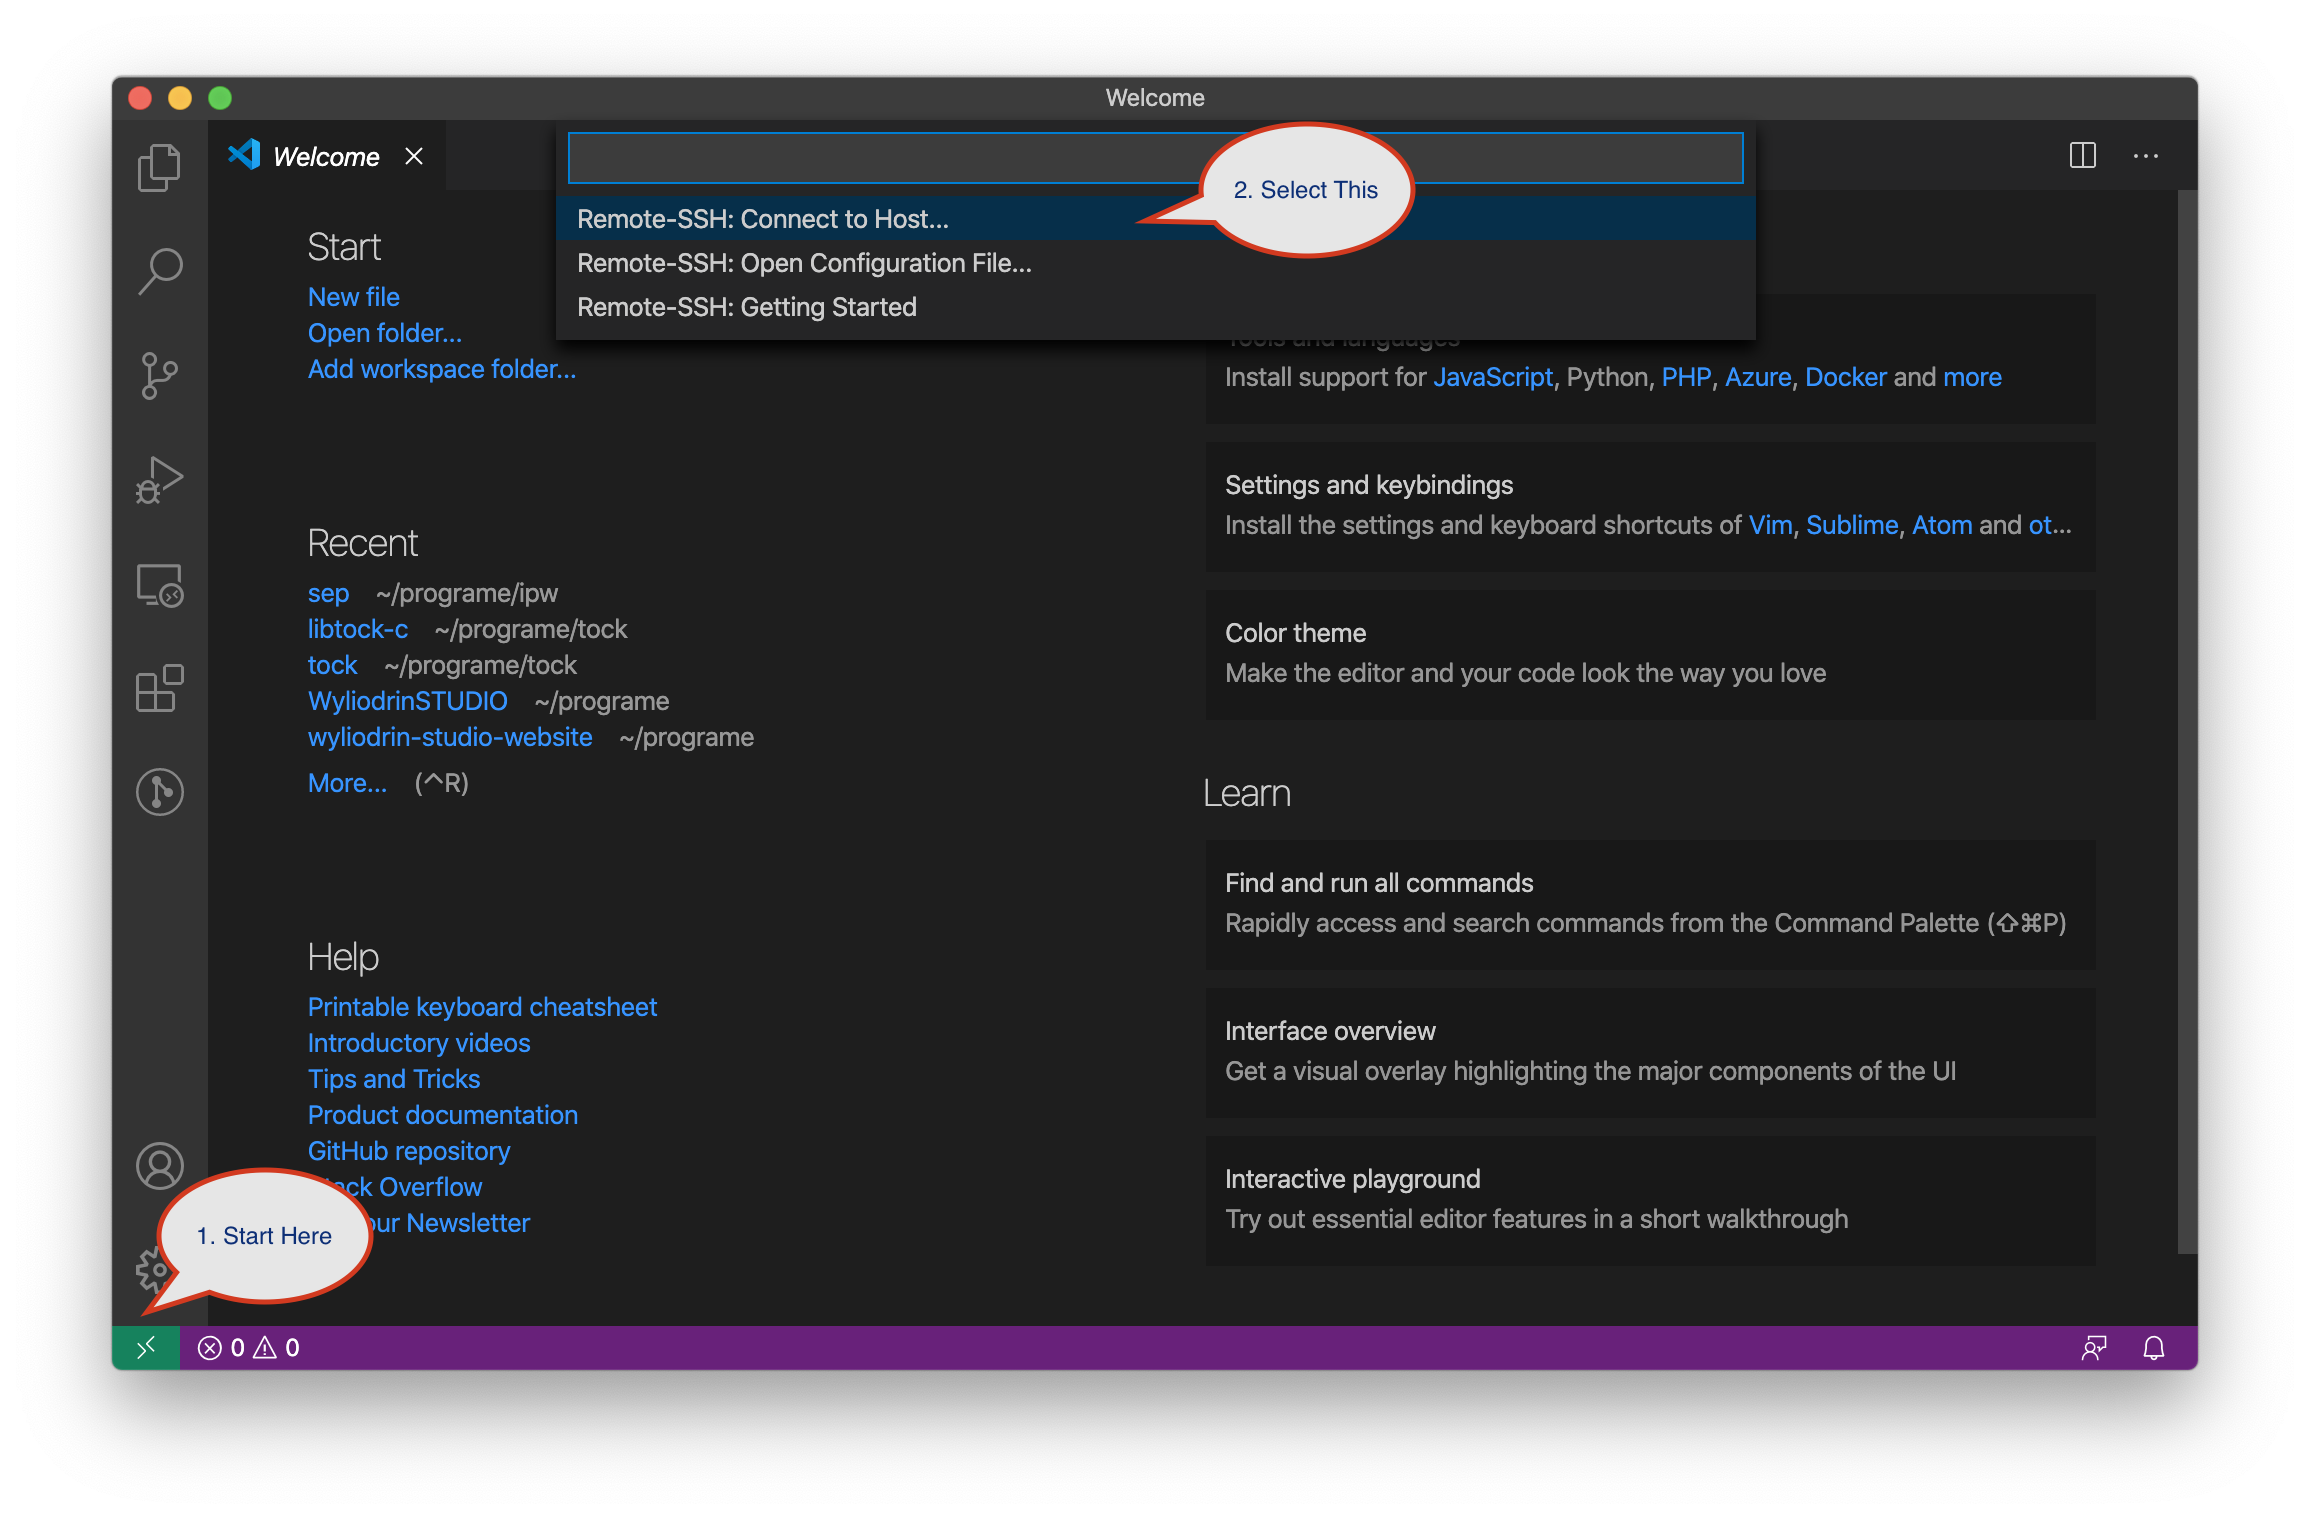Select Remote-SSH: Open Configuration File command
The width and height of the screenshot is (2310, 1518).
click(805, 263)
